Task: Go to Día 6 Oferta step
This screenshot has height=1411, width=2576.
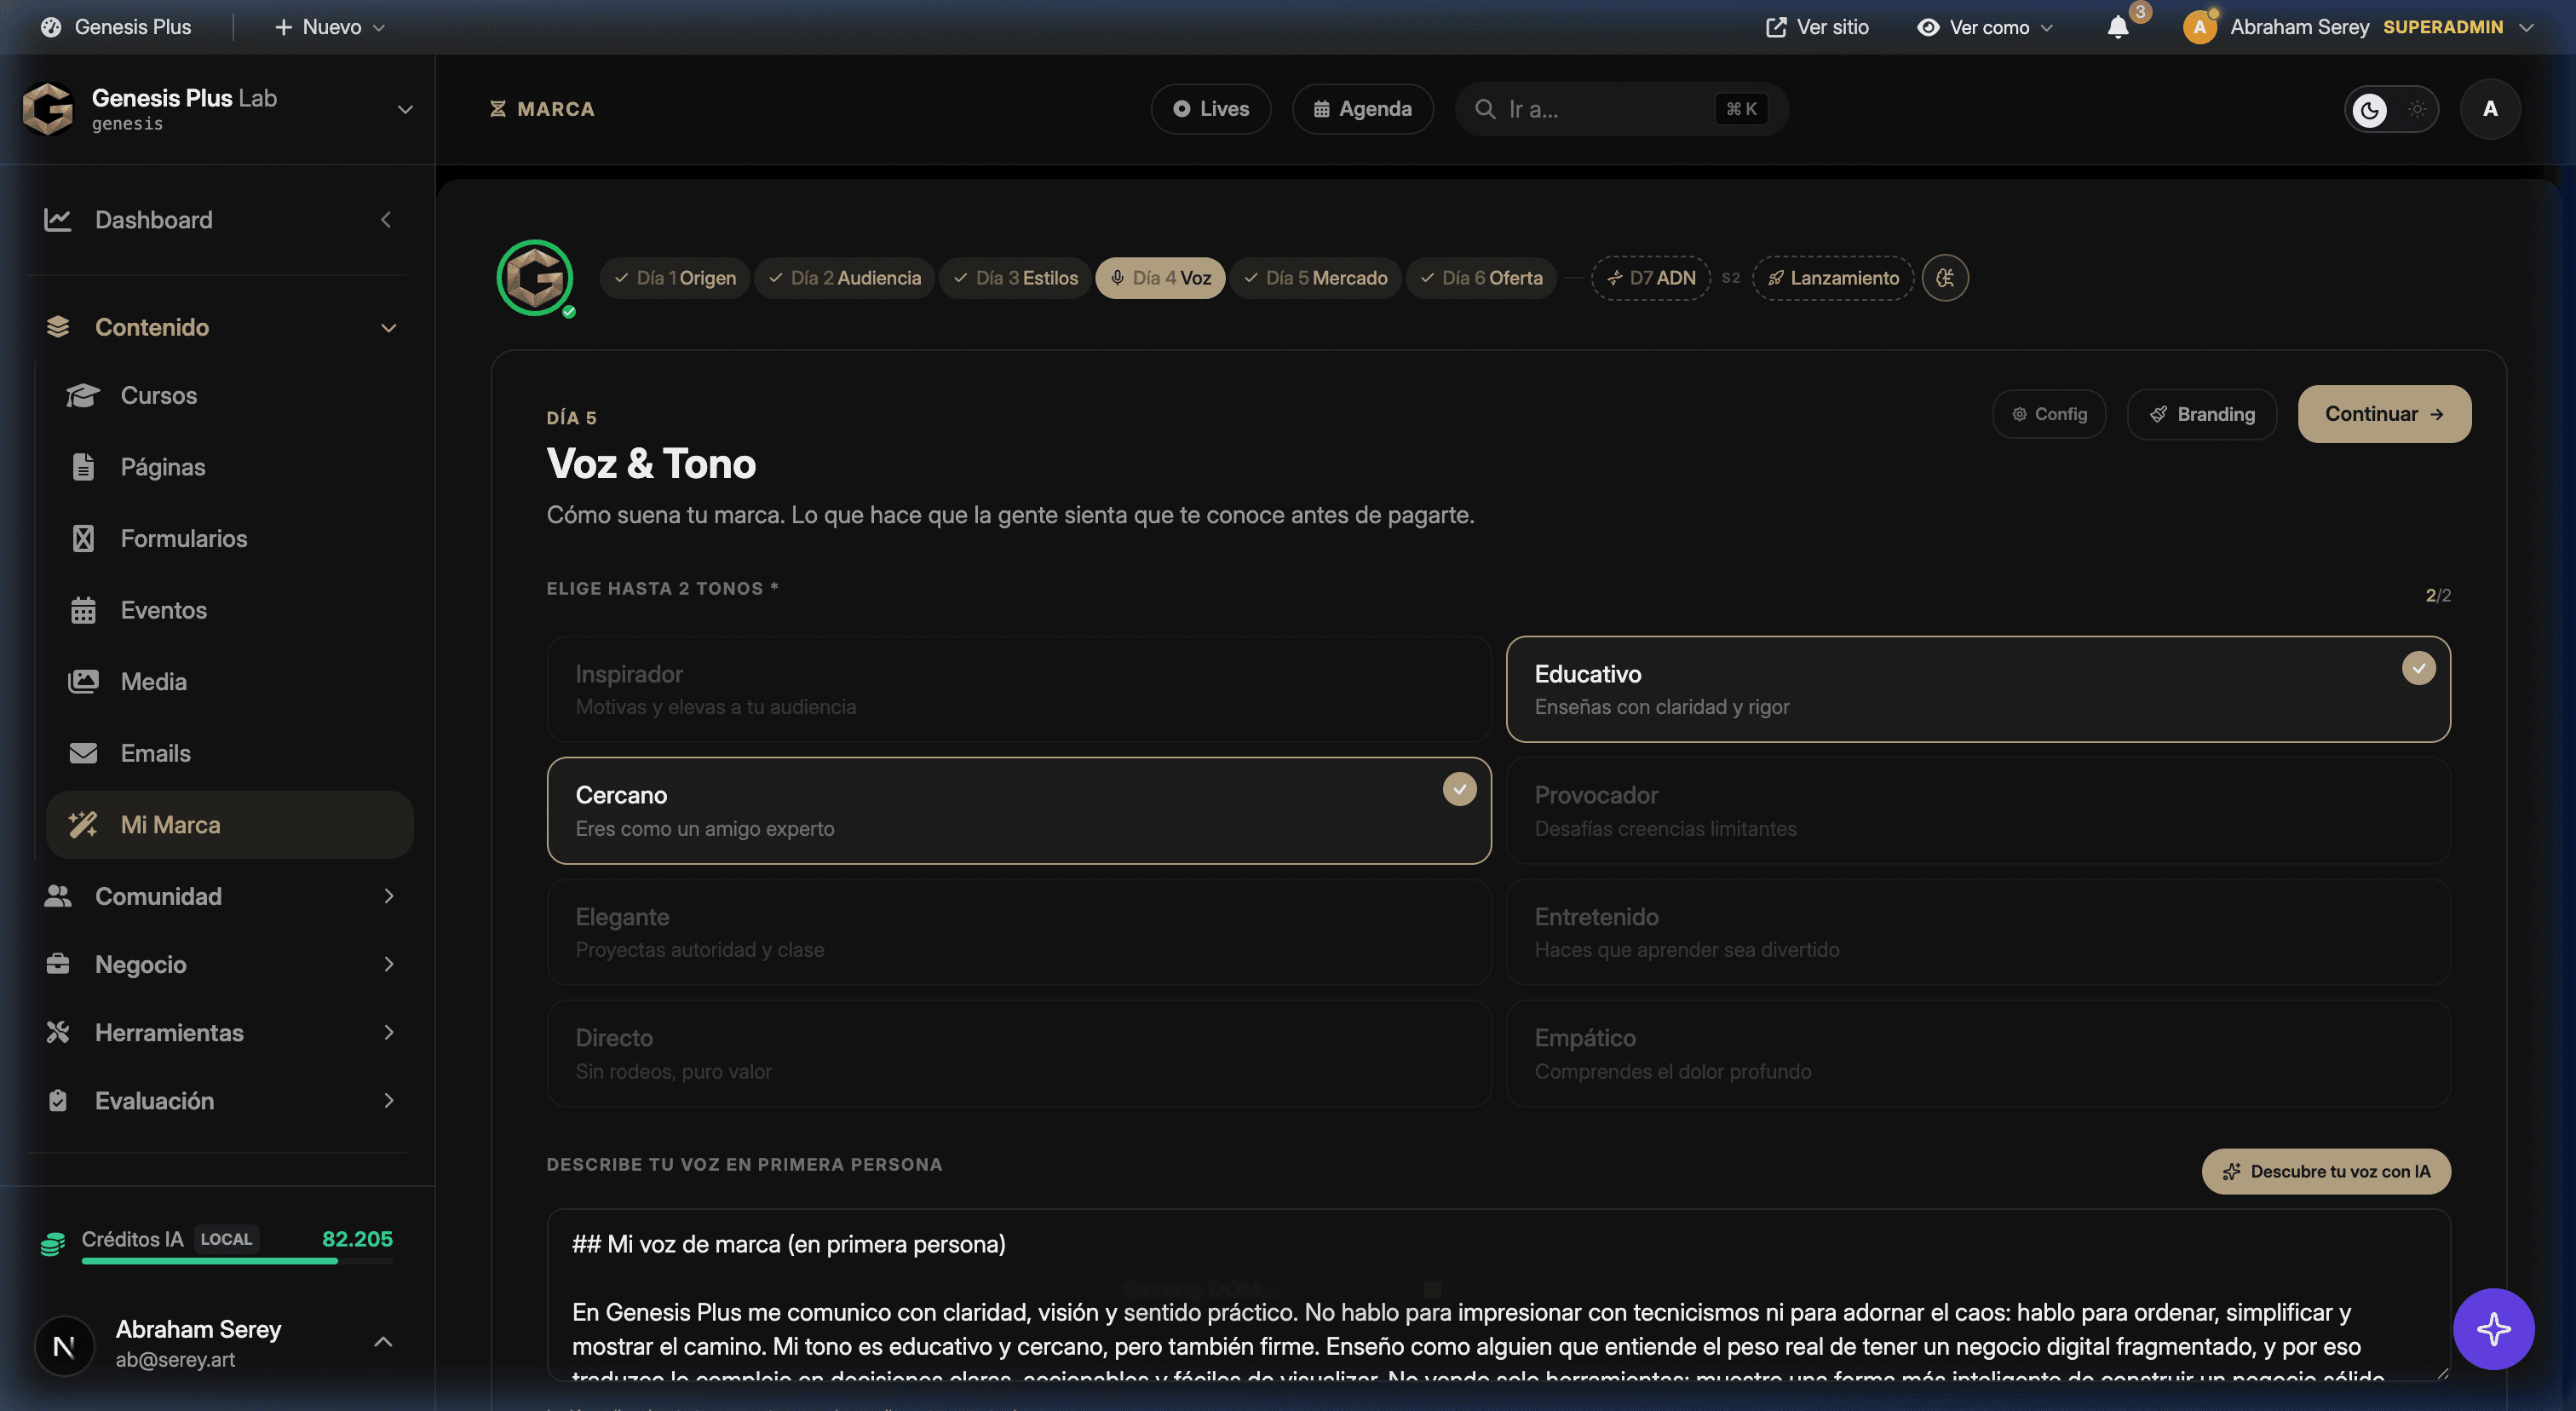Action: 1482,278
